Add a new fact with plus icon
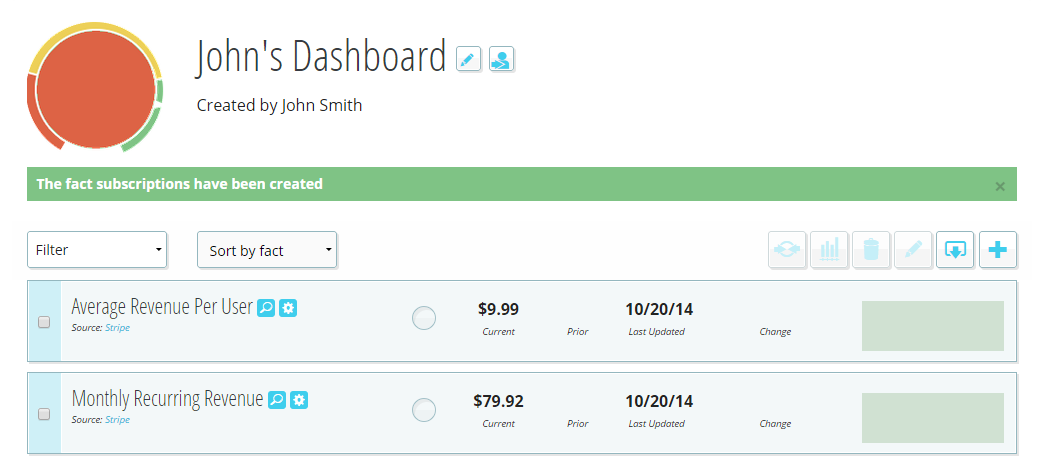 coord(998,249)
